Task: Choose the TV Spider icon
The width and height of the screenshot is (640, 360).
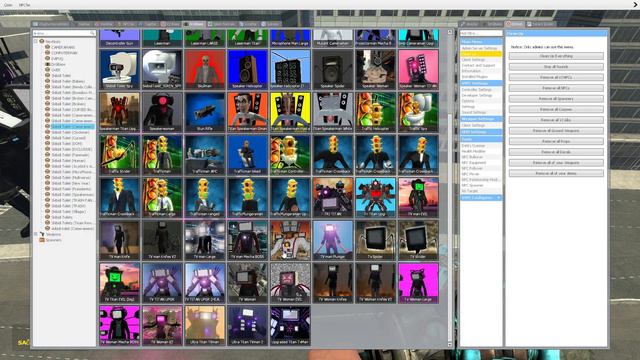Action: pyautogui.click(x=376, y=240)
